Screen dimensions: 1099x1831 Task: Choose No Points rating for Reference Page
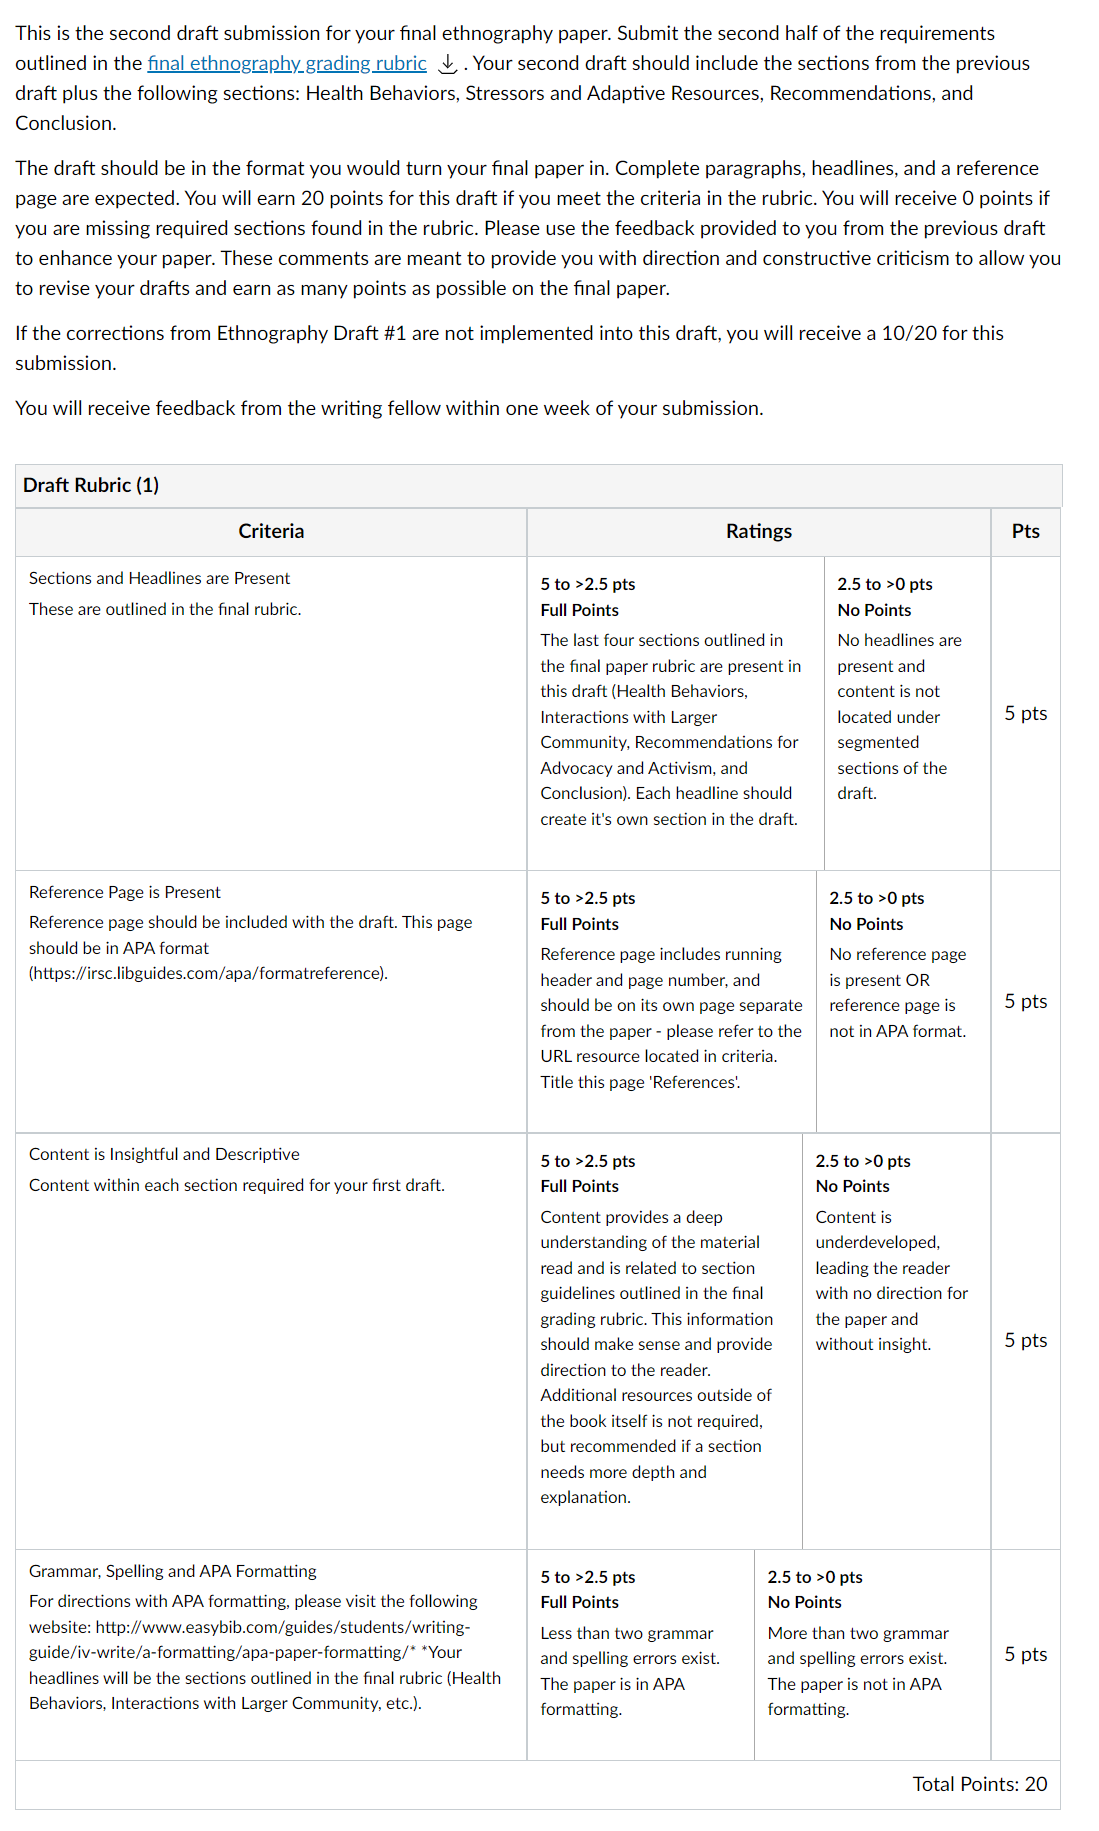tap(904, 1002)
